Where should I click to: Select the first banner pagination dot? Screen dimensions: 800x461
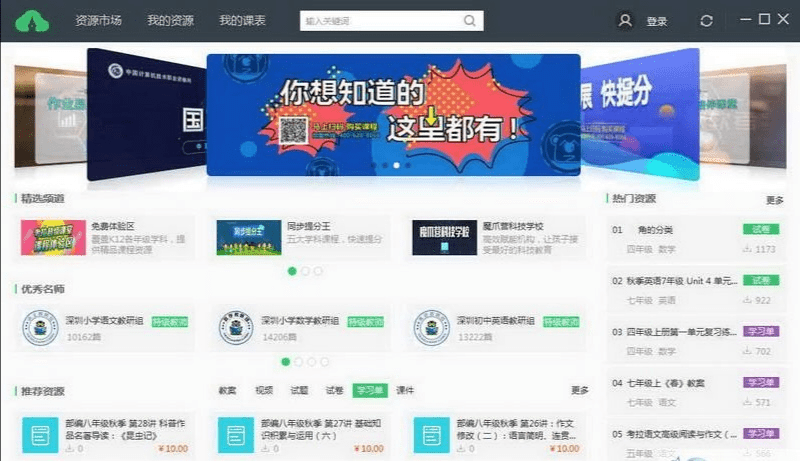pyautogui.click(x=373, y=165)
